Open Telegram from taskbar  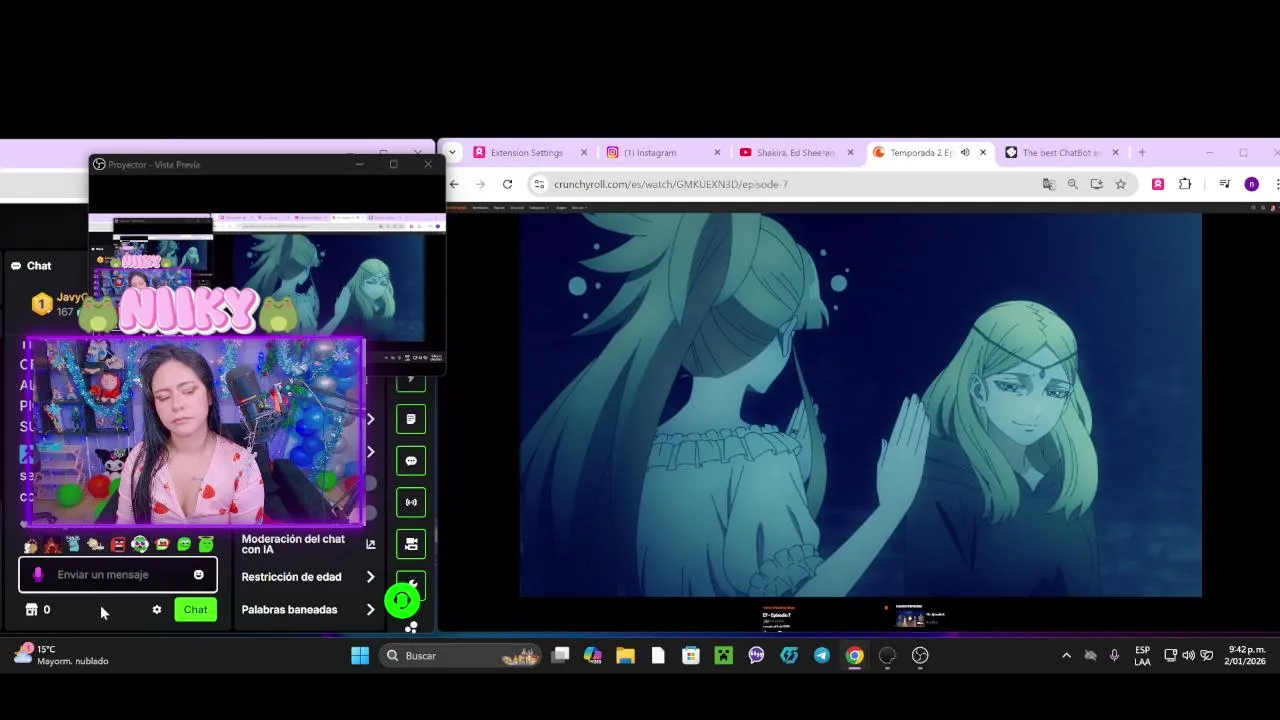tap(822, 656)
